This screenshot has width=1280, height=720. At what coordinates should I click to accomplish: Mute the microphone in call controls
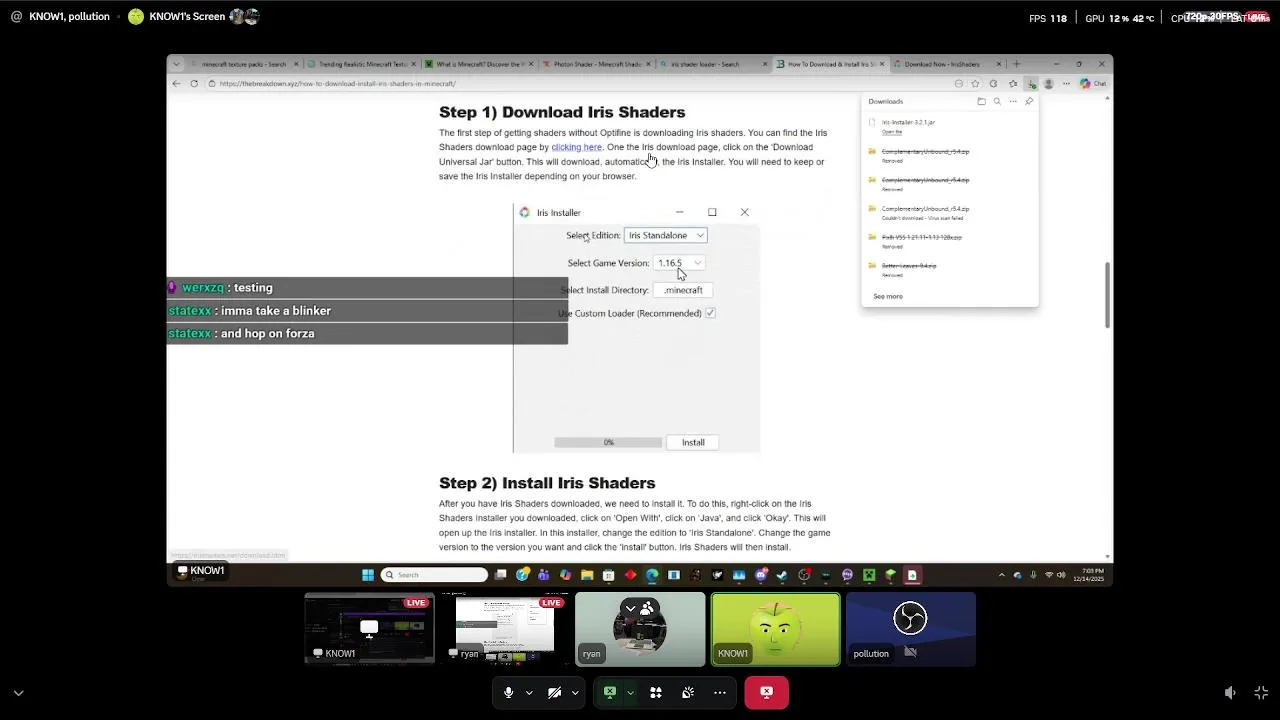click(x=508, y=692)
